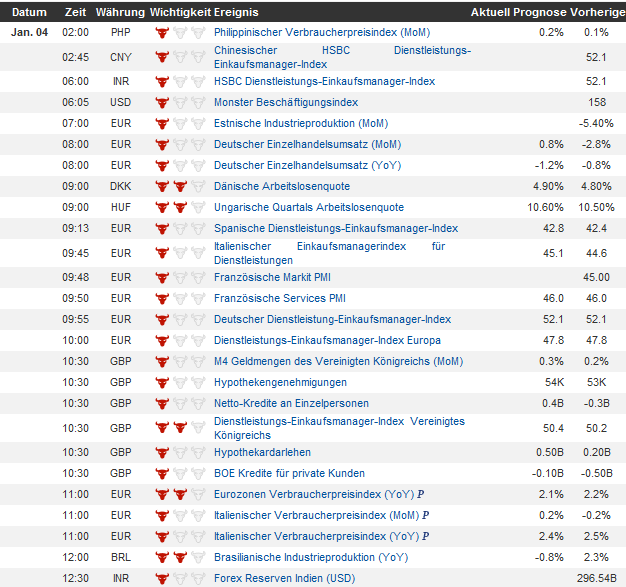Click the Vorherige column header
Viewport: 626px width, 587px height.
pos(597,12)
